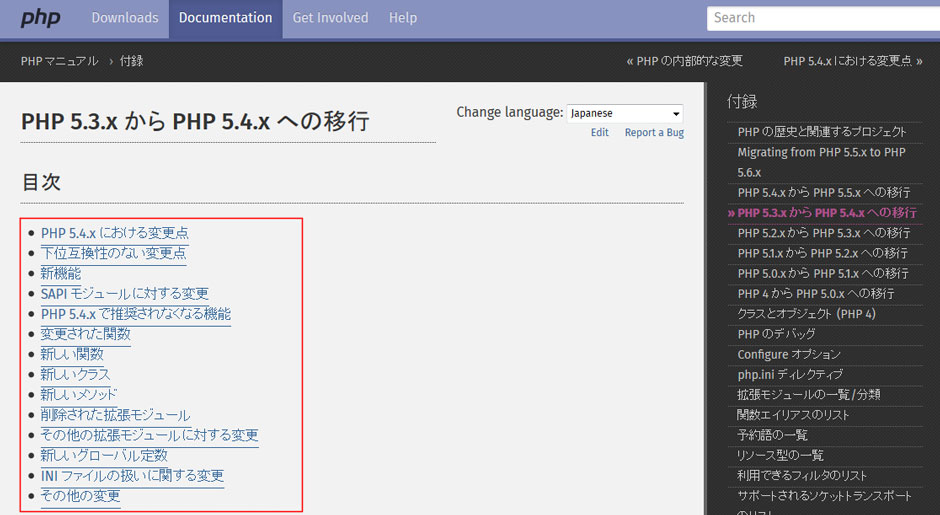This screenshot has width=940, height=515.
Task: Click the Report a Bug link
Action: coord(654,132)
